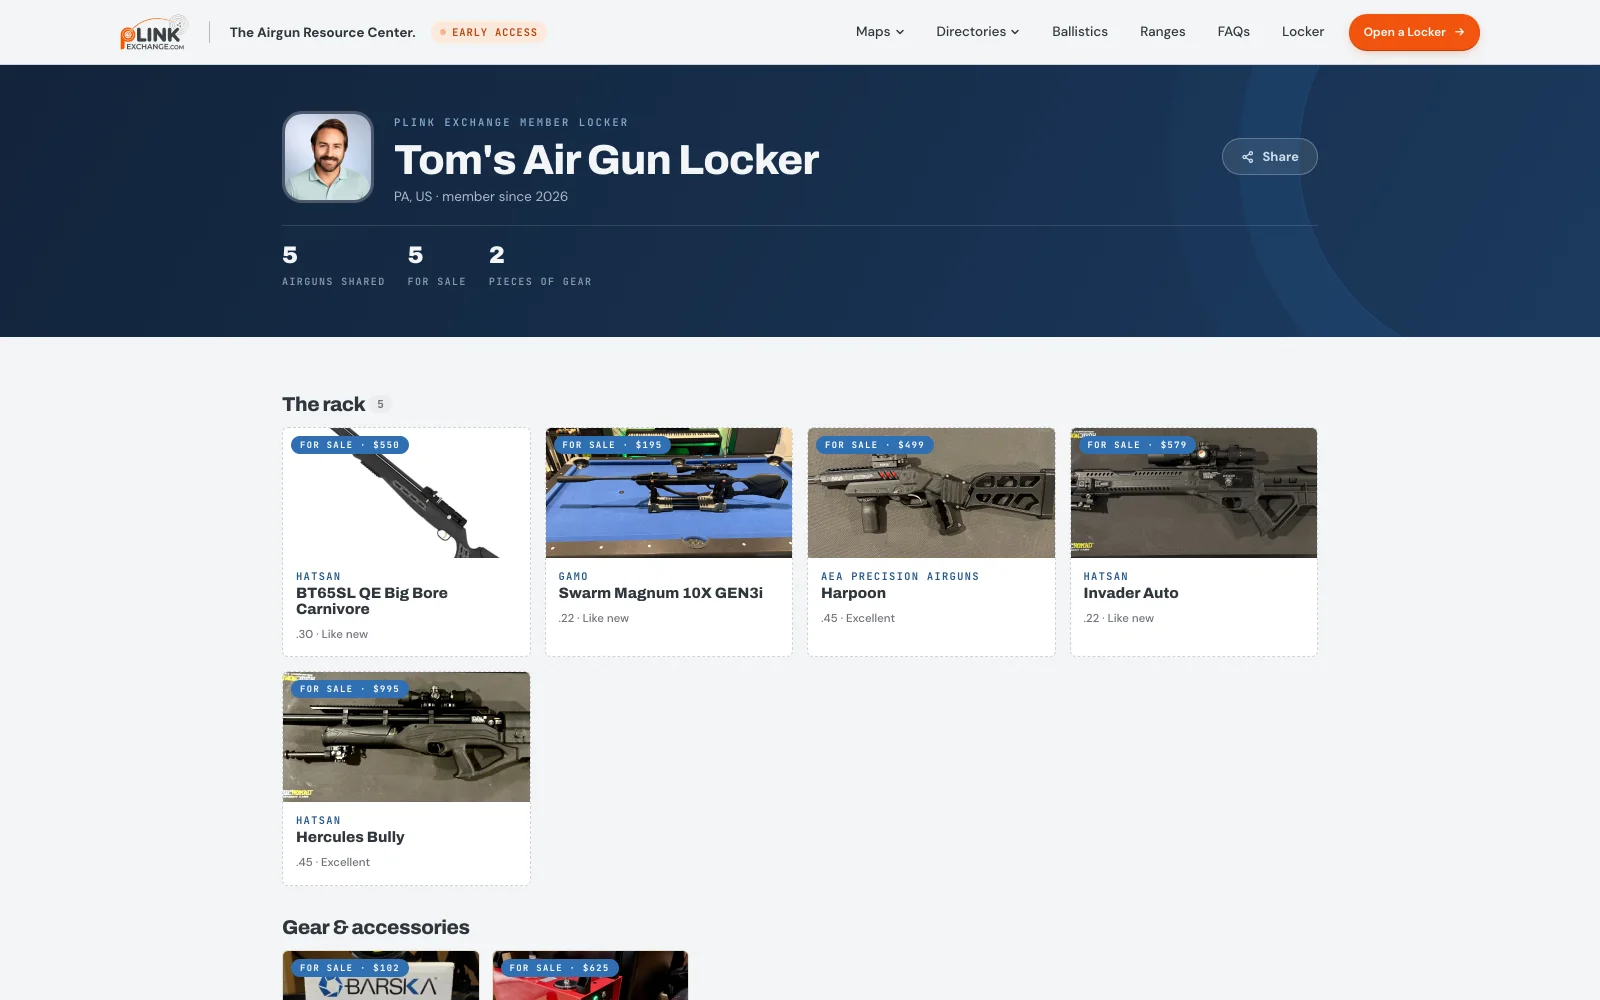
Task: Click the GAMO brand label
Action: tap(573, 577)
